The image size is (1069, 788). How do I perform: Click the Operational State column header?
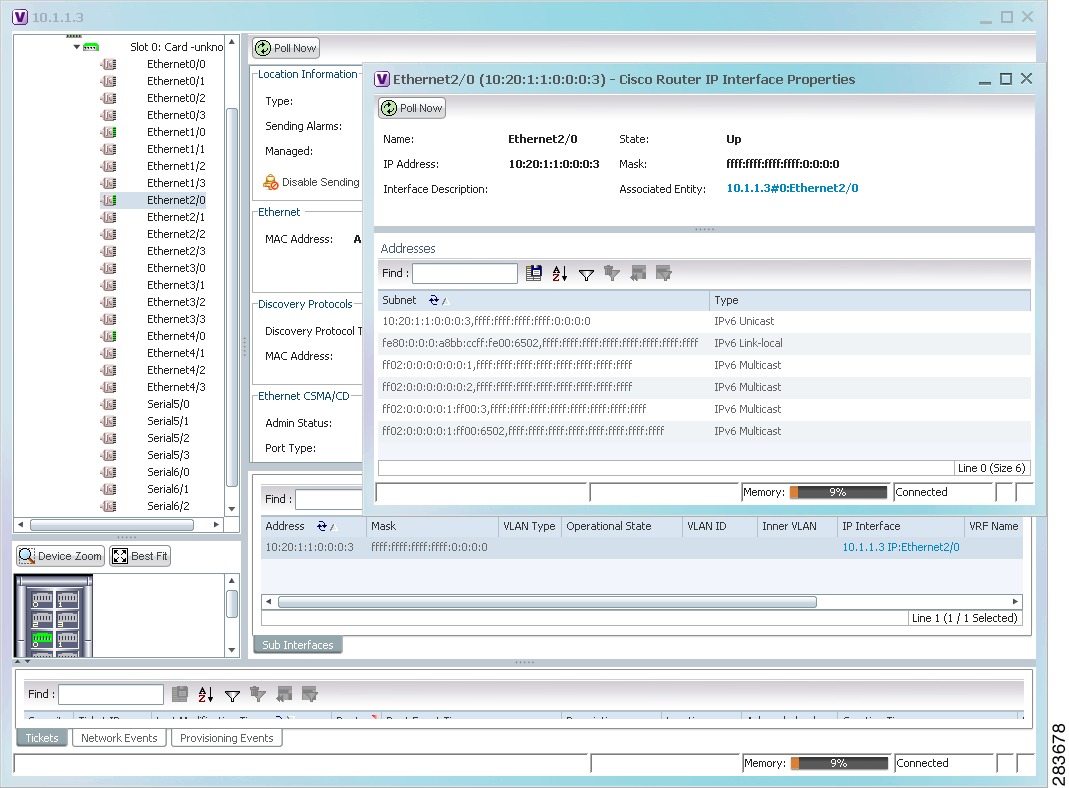pos(621,526)
